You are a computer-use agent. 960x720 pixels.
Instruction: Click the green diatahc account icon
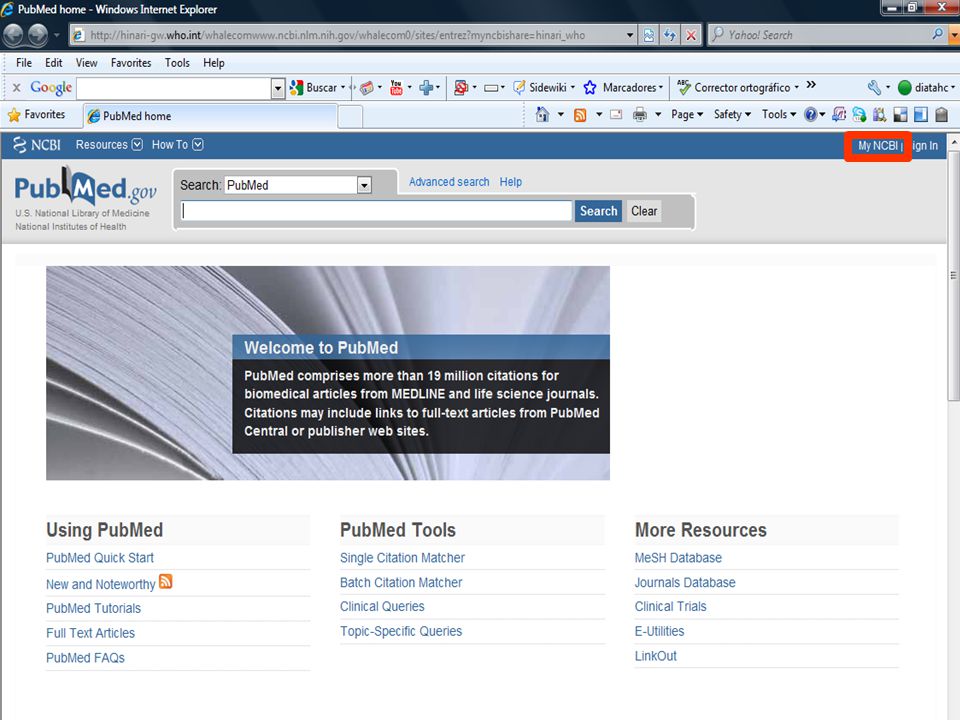pyautogui.click(x=904, y=88)
